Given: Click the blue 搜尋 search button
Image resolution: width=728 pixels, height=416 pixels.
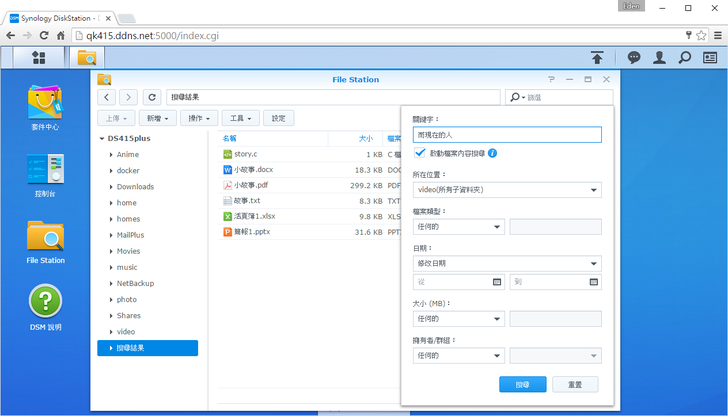Looking at the screenshot, I should 522,384.
